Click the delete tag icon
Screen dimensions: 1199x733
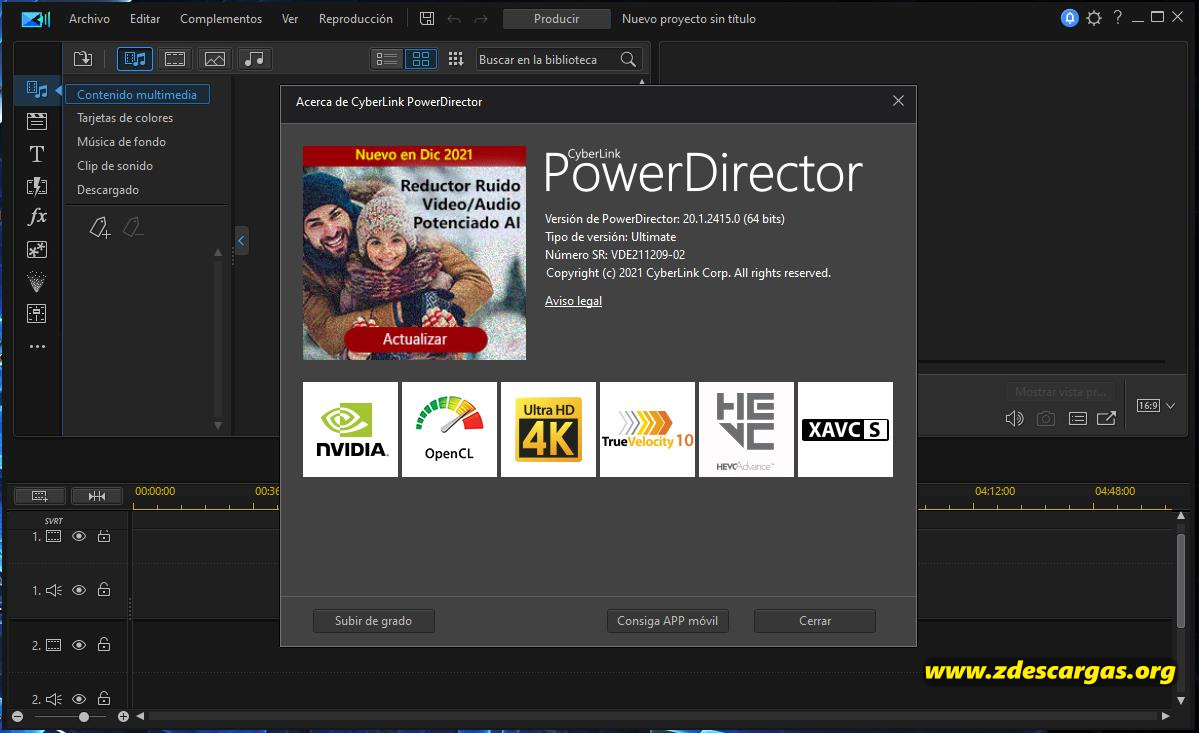tap(132, 227)
